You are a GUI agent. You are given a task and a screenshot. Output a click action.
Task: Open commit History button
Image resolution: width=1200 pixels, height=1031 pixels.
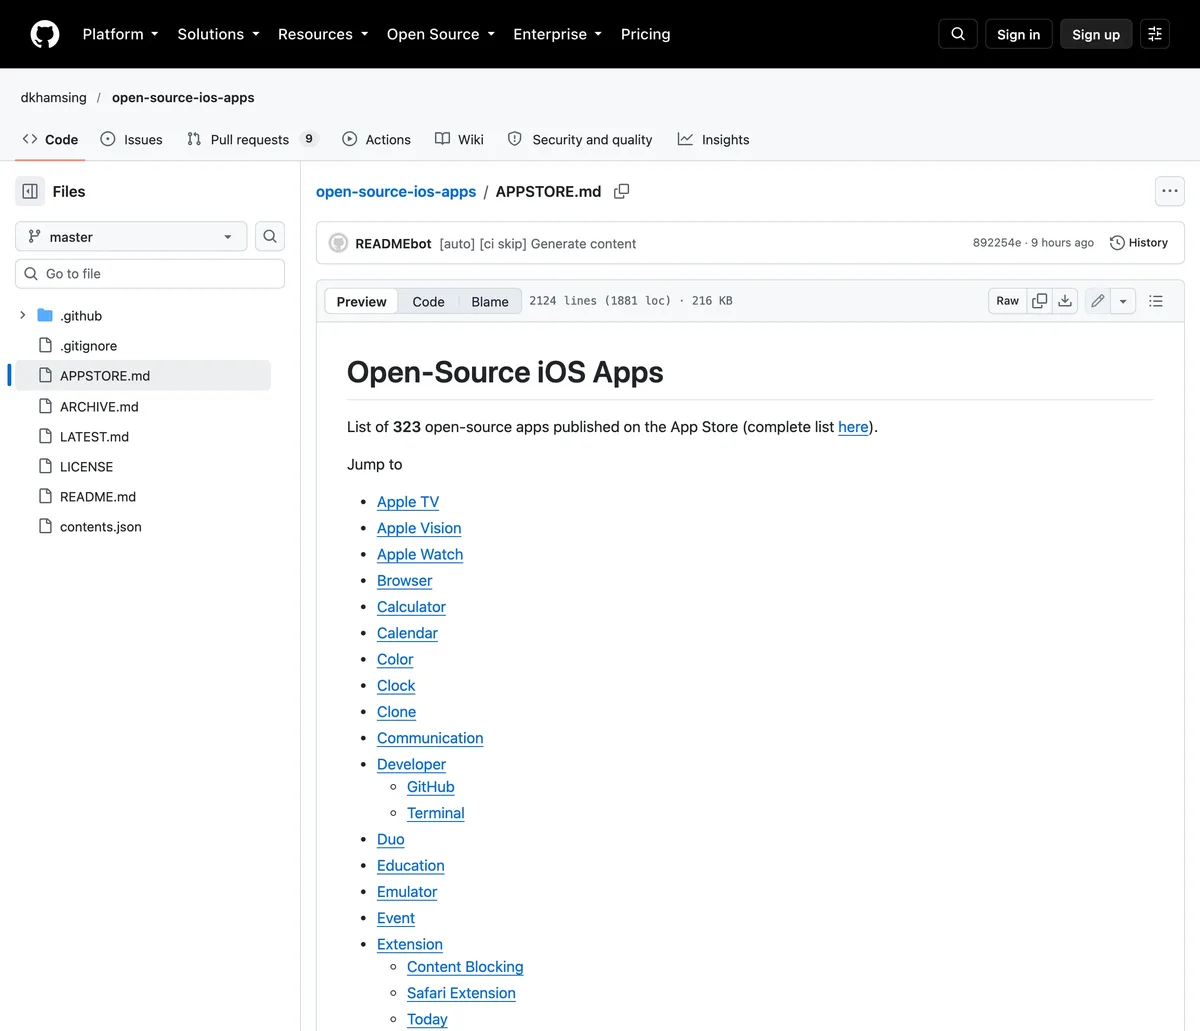[x=1139, y=243]
